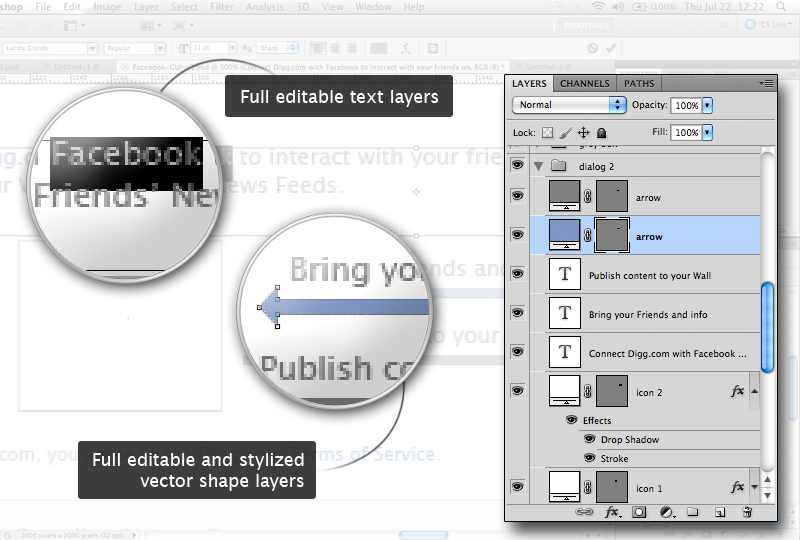800x540 pixels.
Task: Expand icon 1 layer effects arrow
Action: tap(755, 487)
